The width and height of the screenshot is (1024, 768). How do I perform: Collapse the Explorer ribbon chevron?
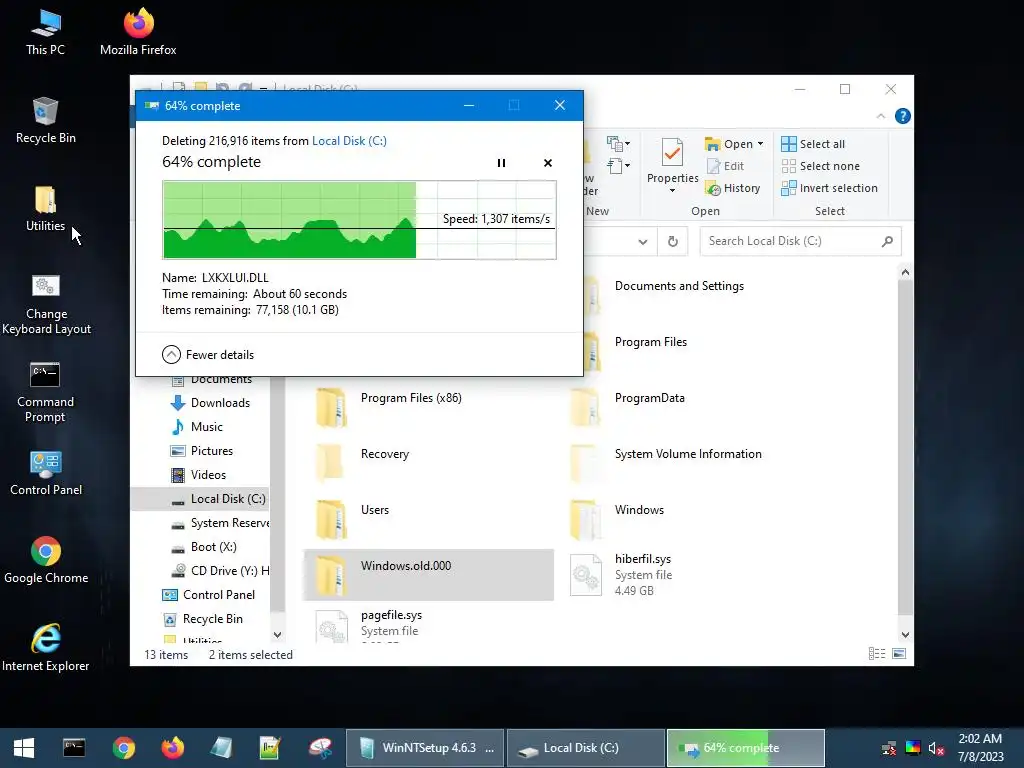[880, 116]
